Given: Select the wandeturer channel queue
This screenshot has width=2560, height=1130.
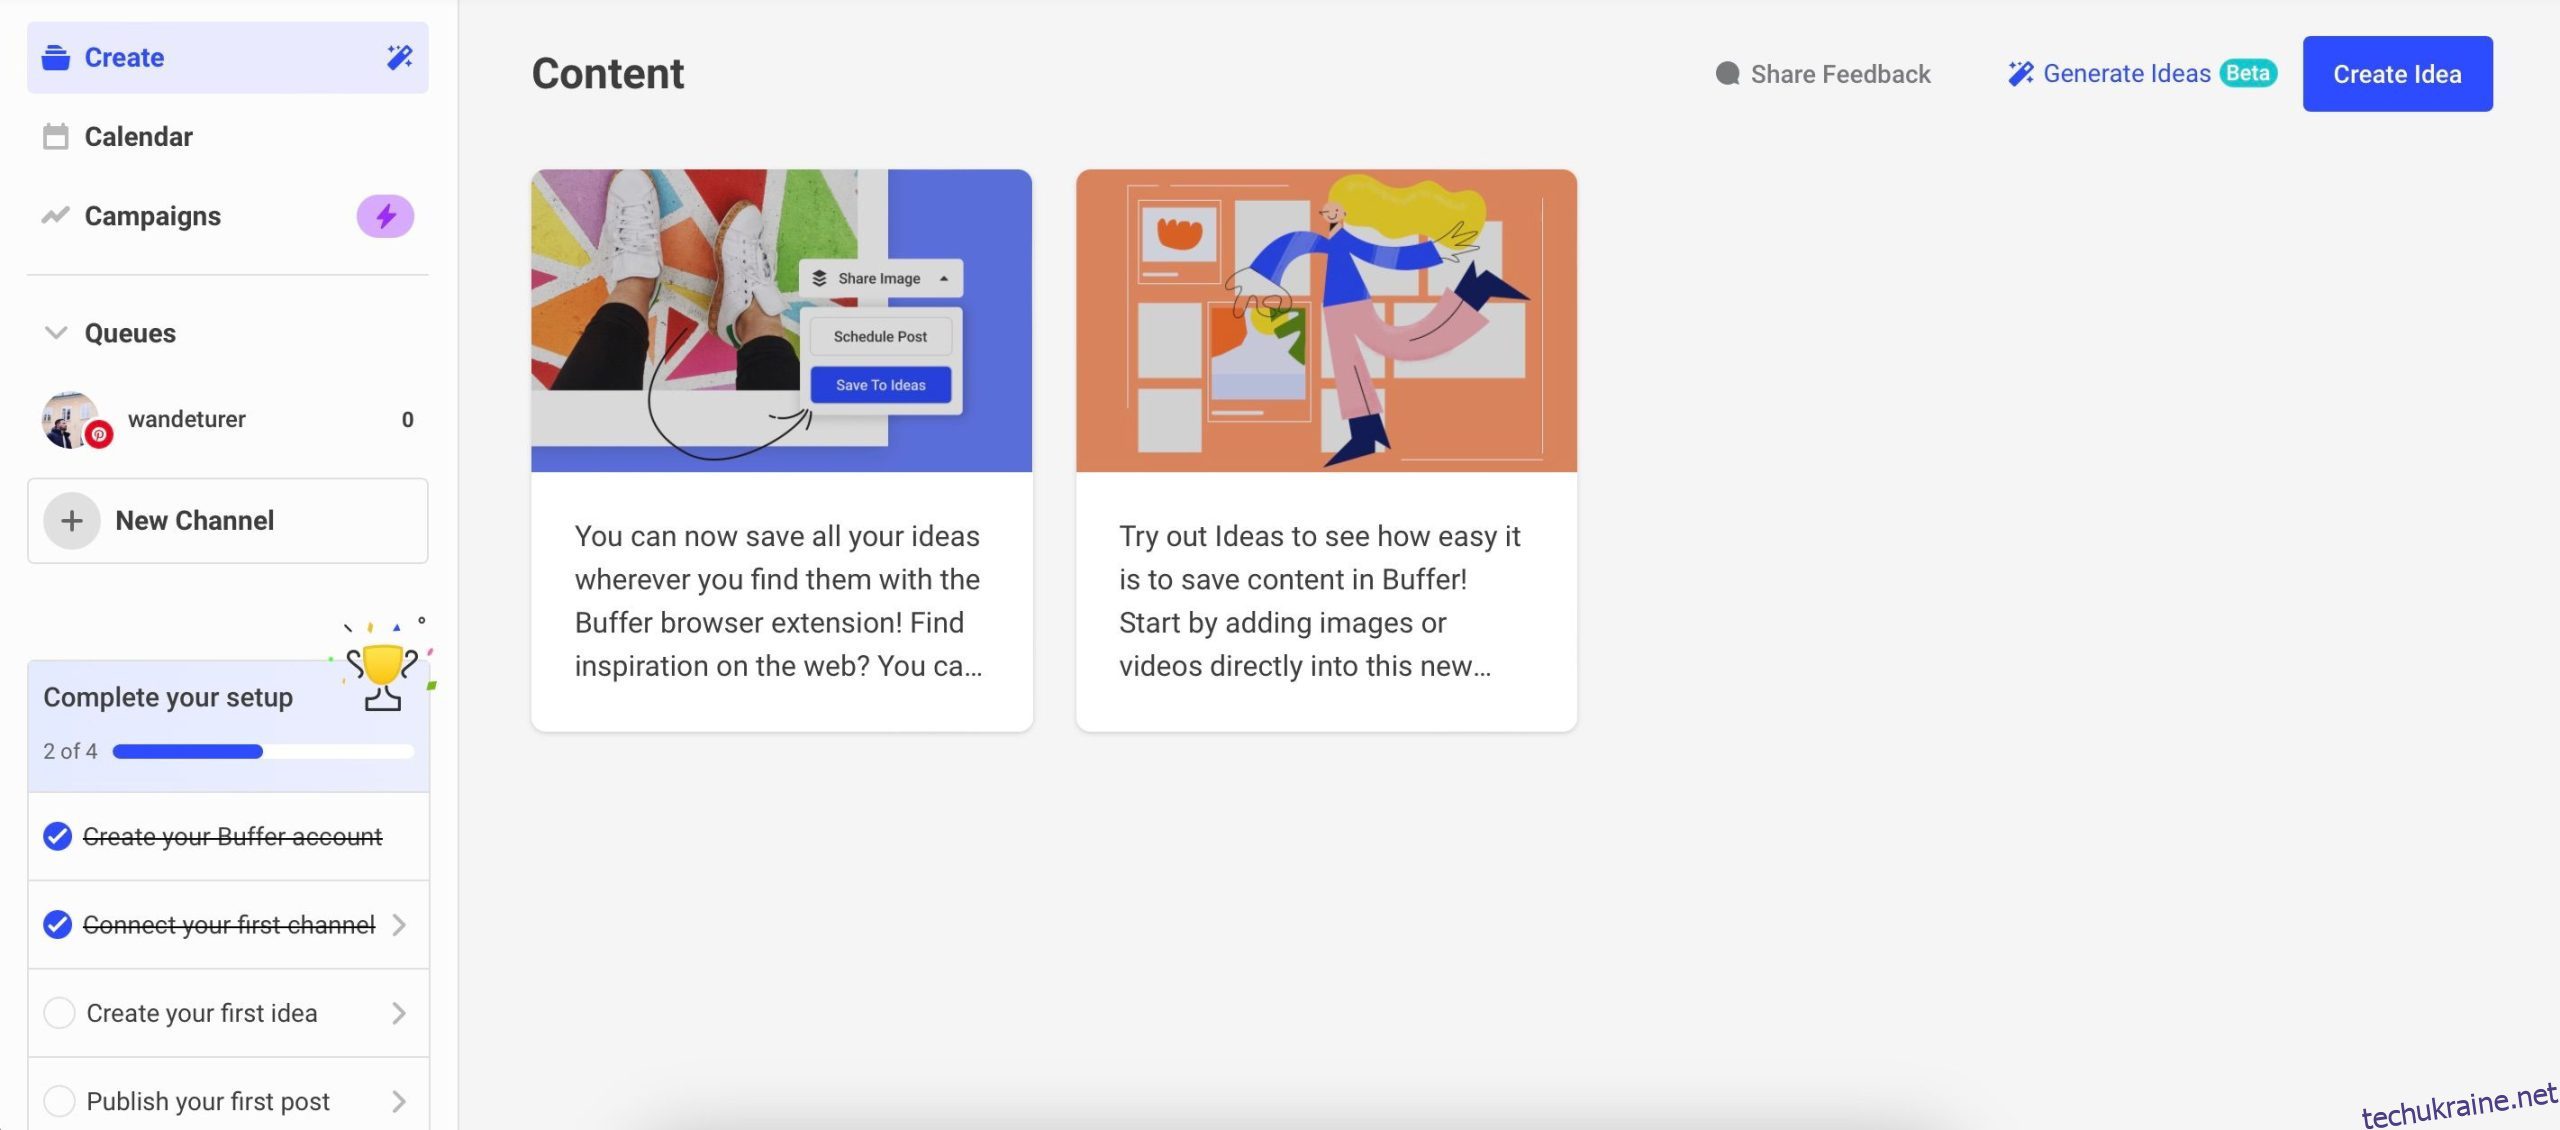Looking at the screenshot, I should (x=228, y=419).
